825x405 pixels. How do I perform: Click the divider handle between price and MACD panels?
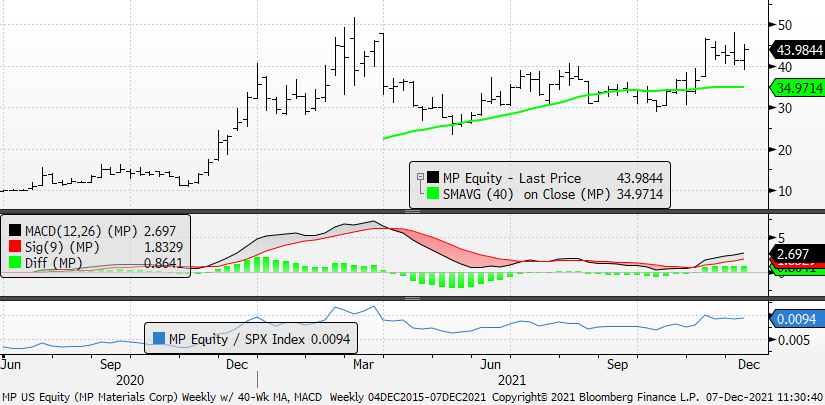point(412,211)
